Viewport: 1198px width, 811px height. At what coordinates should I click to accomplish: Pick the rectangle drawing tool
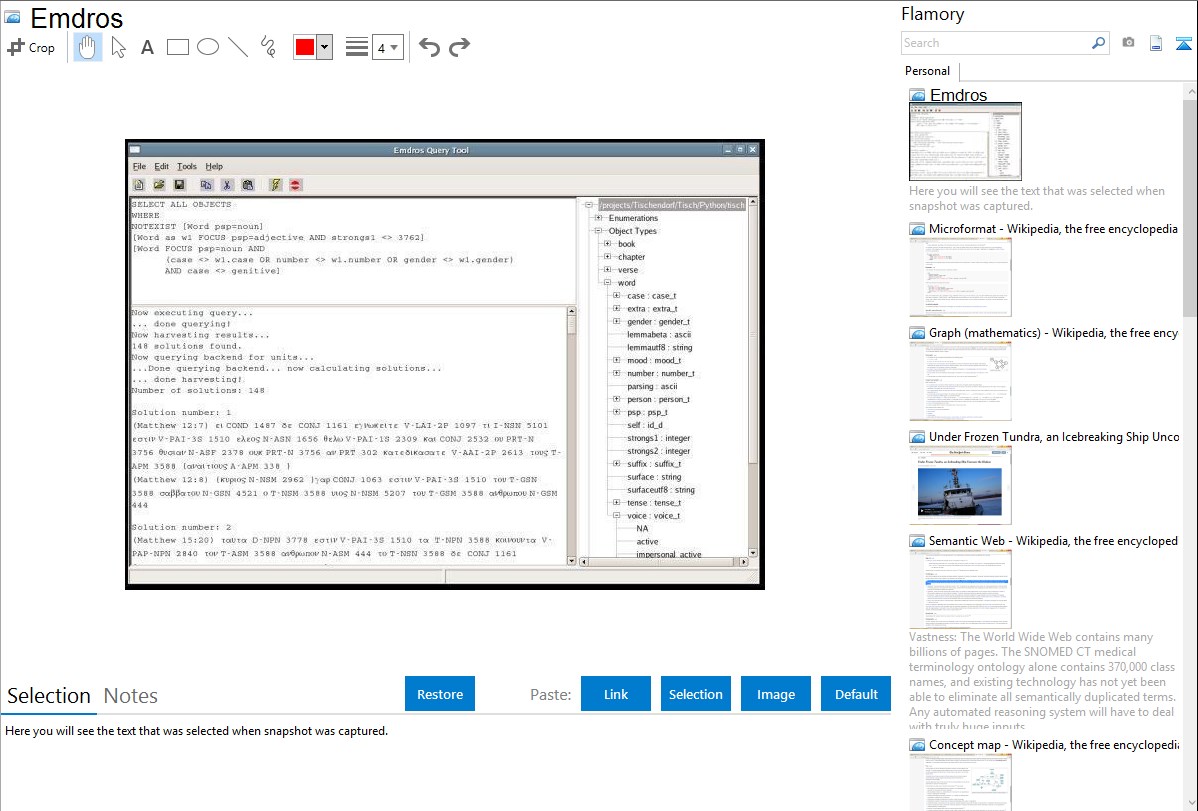coord(177,47)
